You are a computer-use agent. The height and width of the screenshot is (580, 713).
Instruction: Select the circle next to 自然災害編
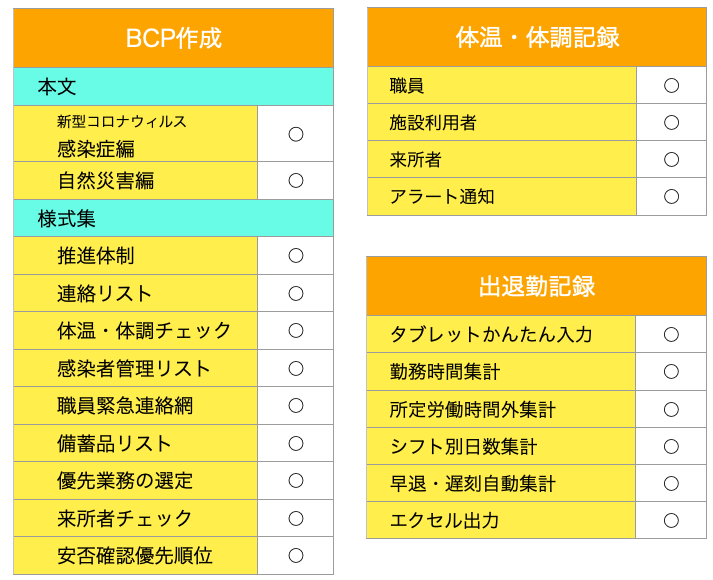coord(296,181)
